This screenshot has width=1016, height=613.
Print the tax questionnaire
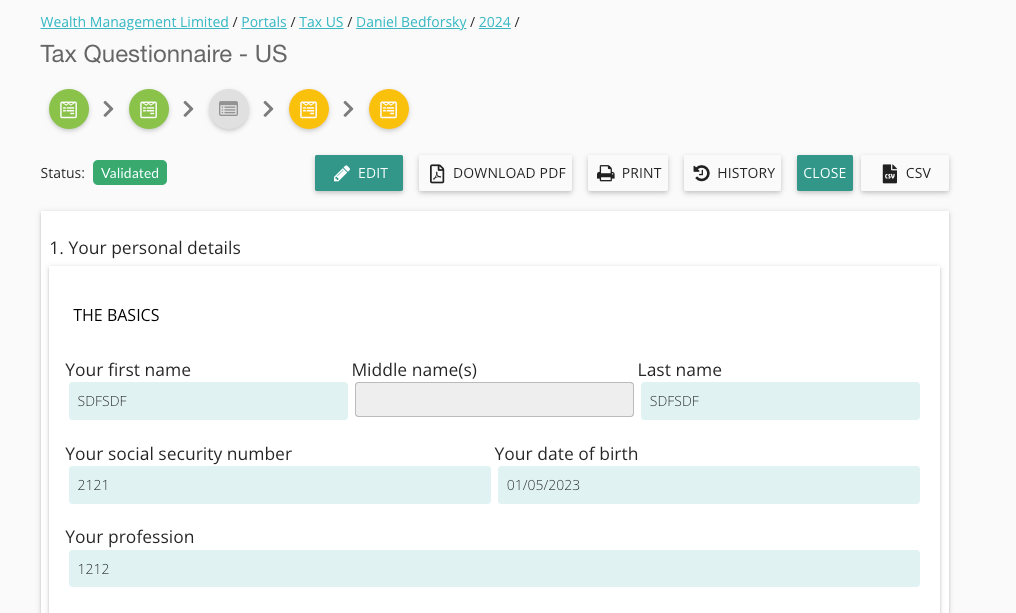coord(628,173)
